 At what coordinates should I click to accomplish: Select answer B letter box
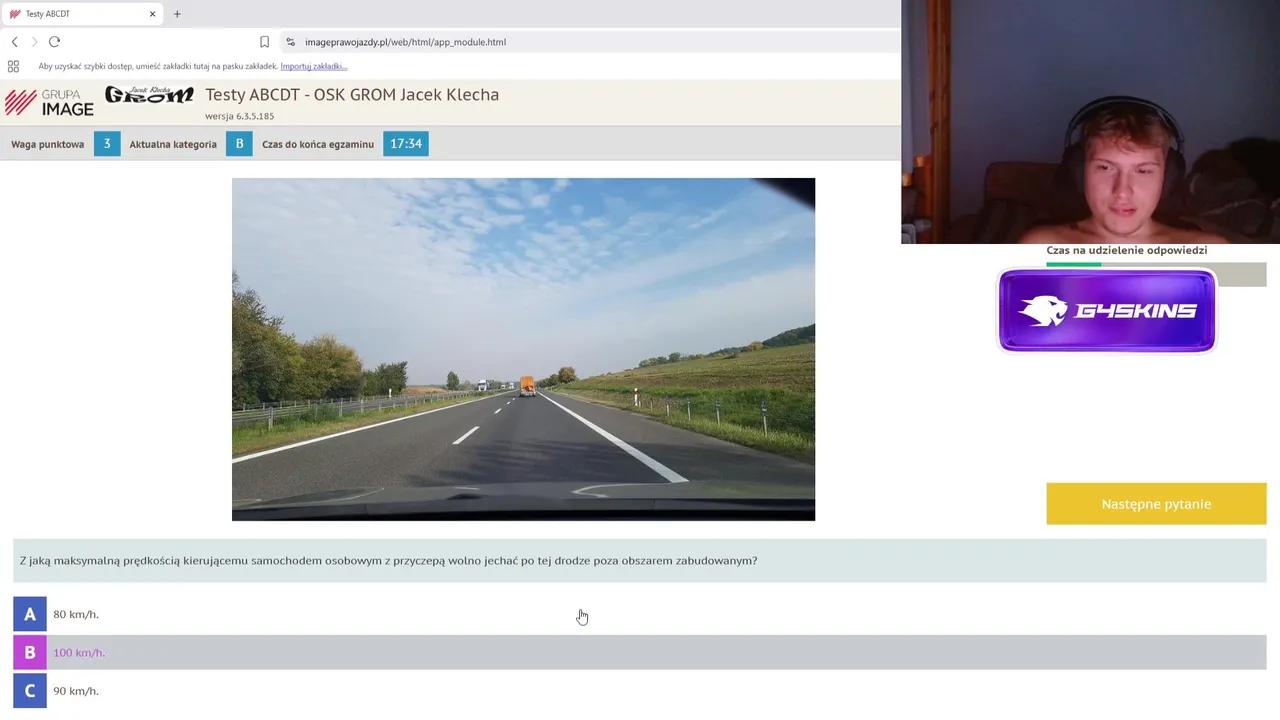pos(30,652)
